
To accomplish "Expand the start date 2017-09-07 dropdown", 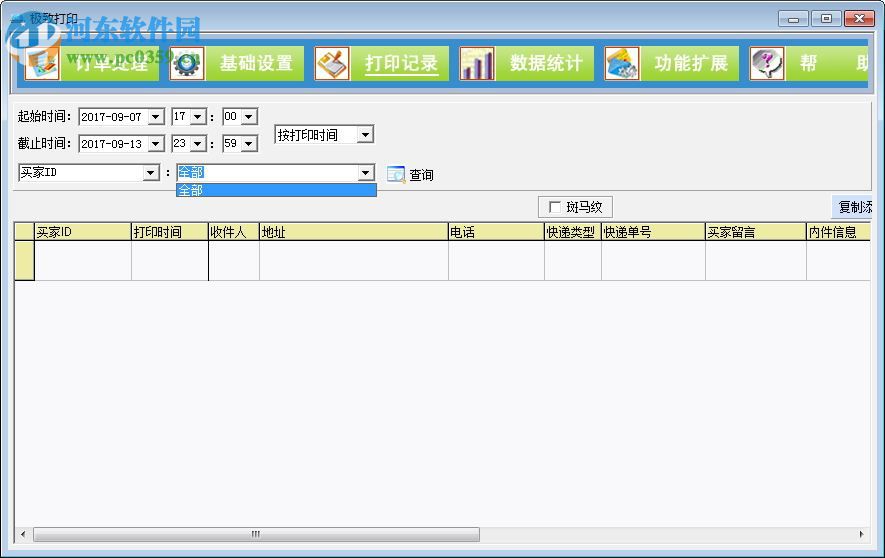I will 155,117.
